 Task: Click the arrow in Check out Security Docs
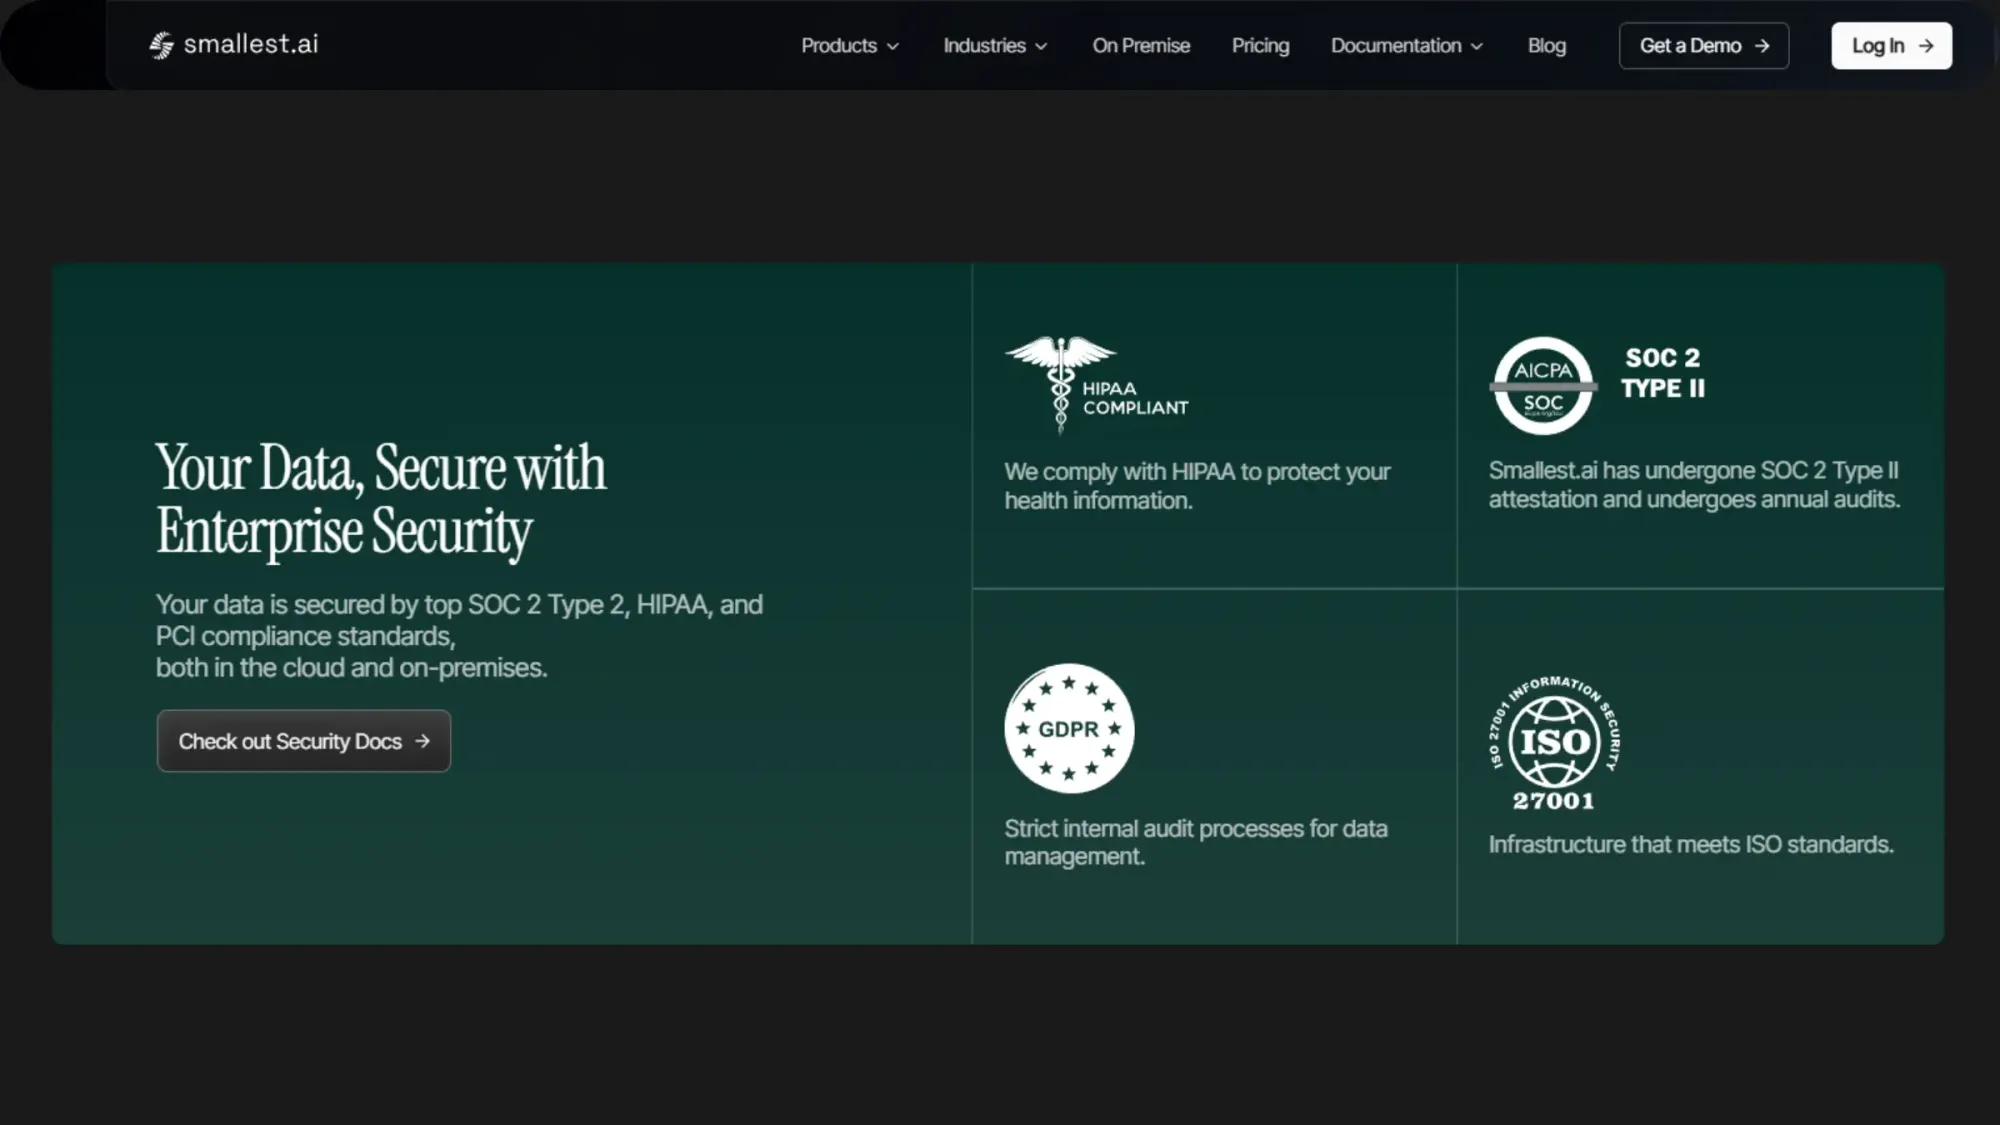click(x=424, y=741)
